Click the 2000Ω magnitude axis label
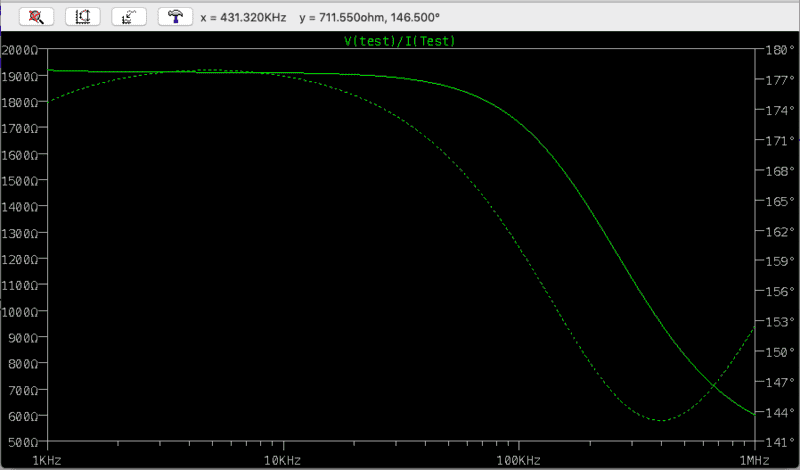 pyautogui.click(x=19, y=50)
